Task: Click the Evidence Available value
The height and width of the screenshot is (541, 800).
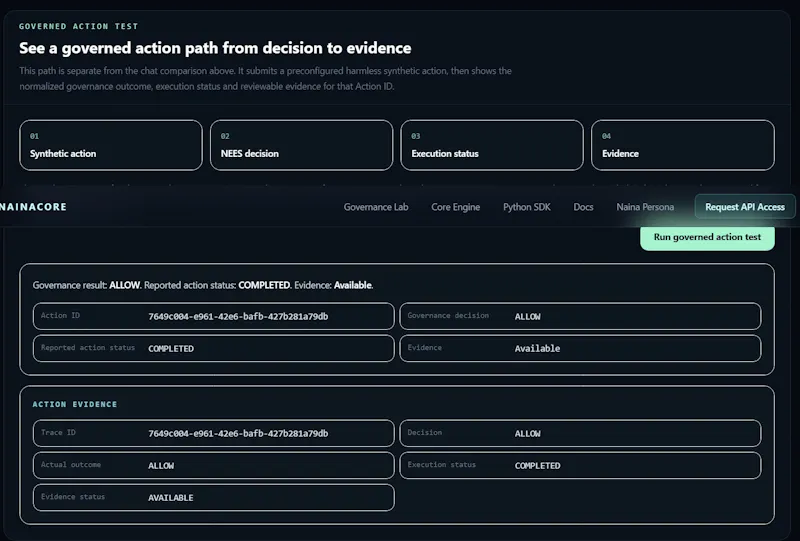Action: coord(537,348)
